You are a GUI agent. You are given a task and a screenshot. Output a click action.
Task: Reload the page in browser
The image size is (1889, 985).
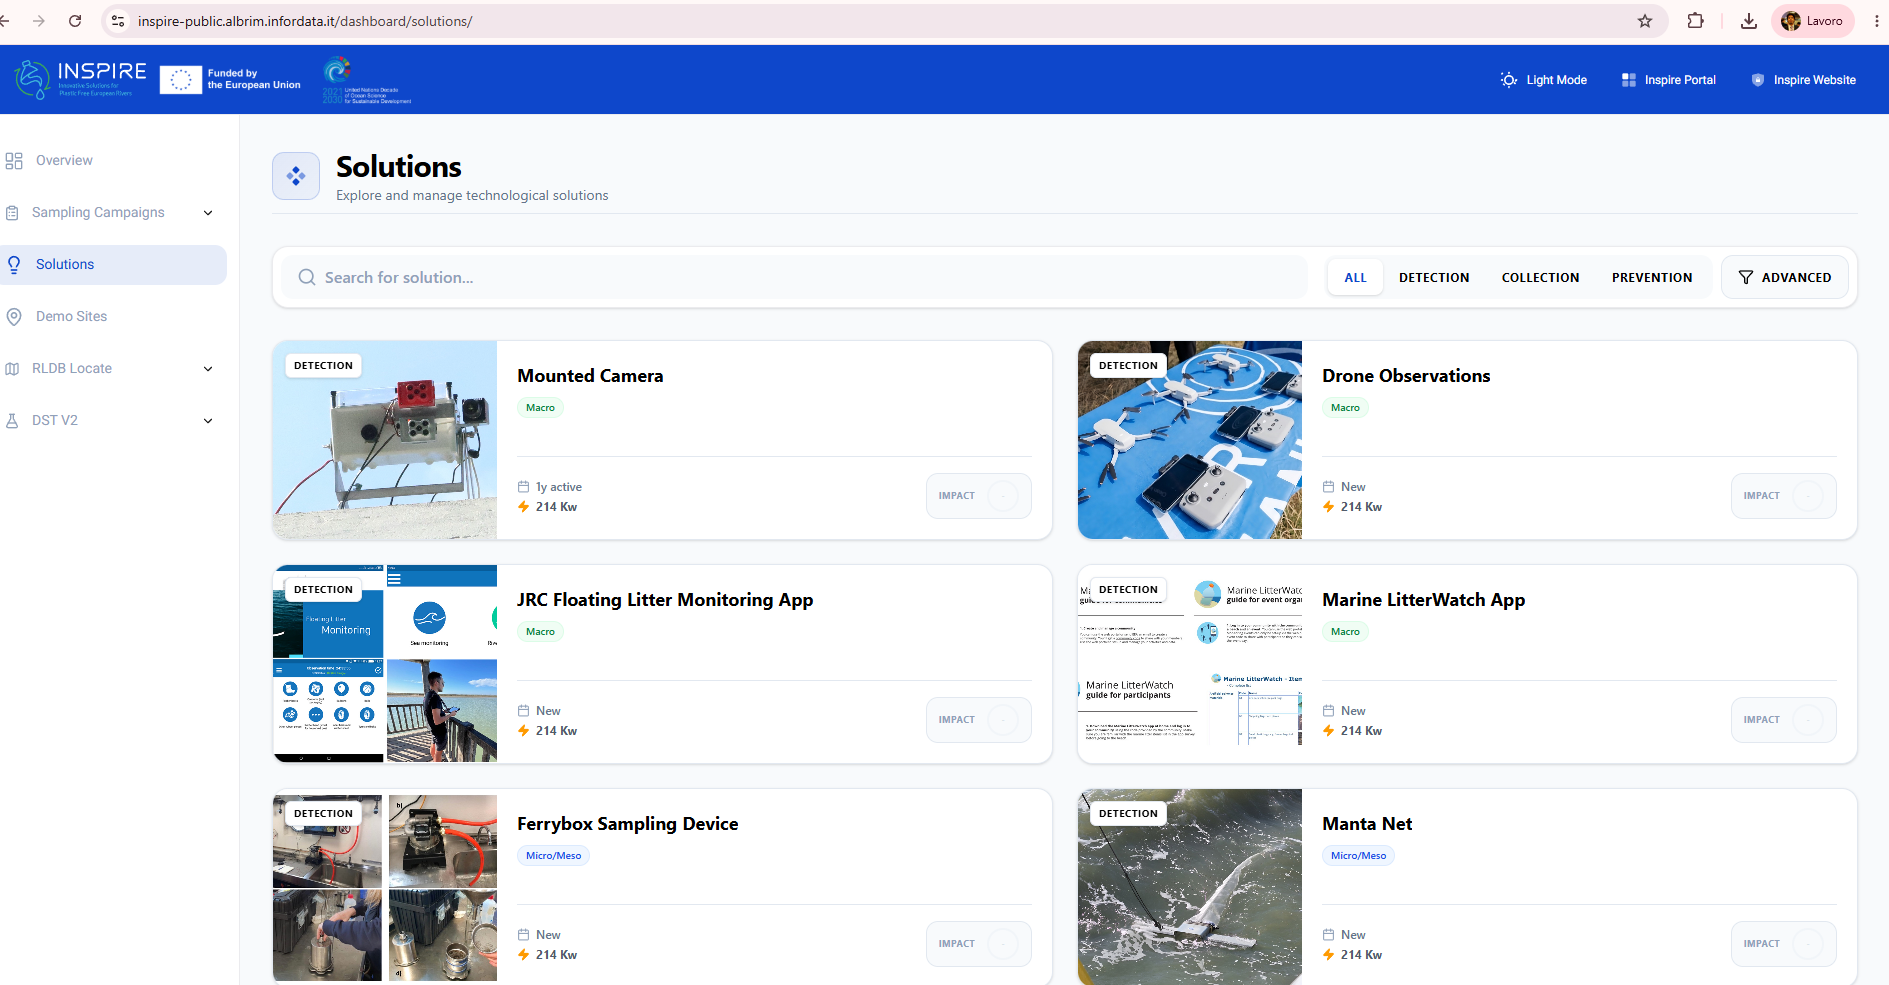(75, 21)
